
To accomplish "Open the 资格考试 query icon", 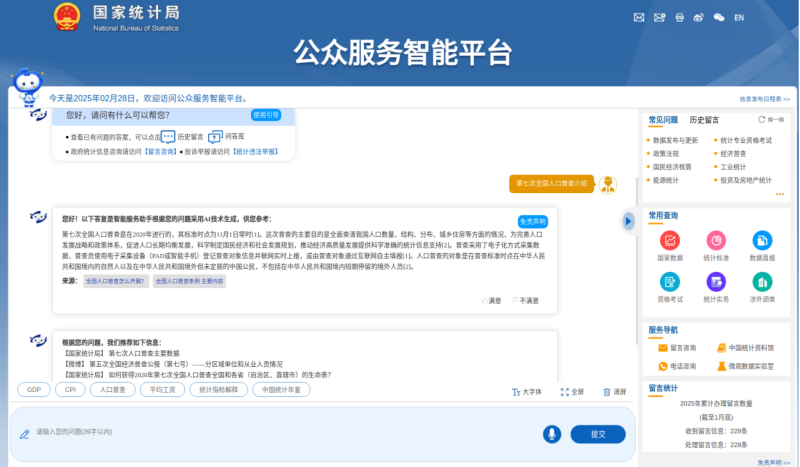I will [x=670, y=283].
